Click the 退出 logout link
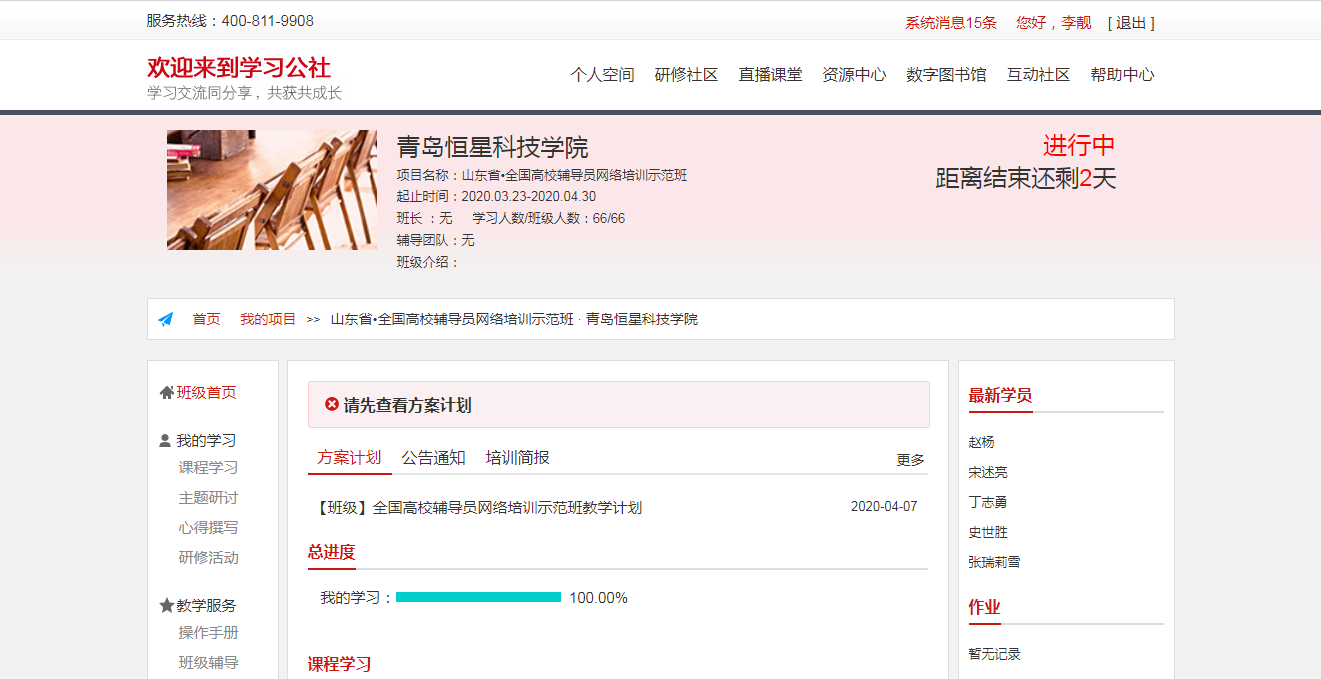 pyautogui.click(x=1131, y=22)
